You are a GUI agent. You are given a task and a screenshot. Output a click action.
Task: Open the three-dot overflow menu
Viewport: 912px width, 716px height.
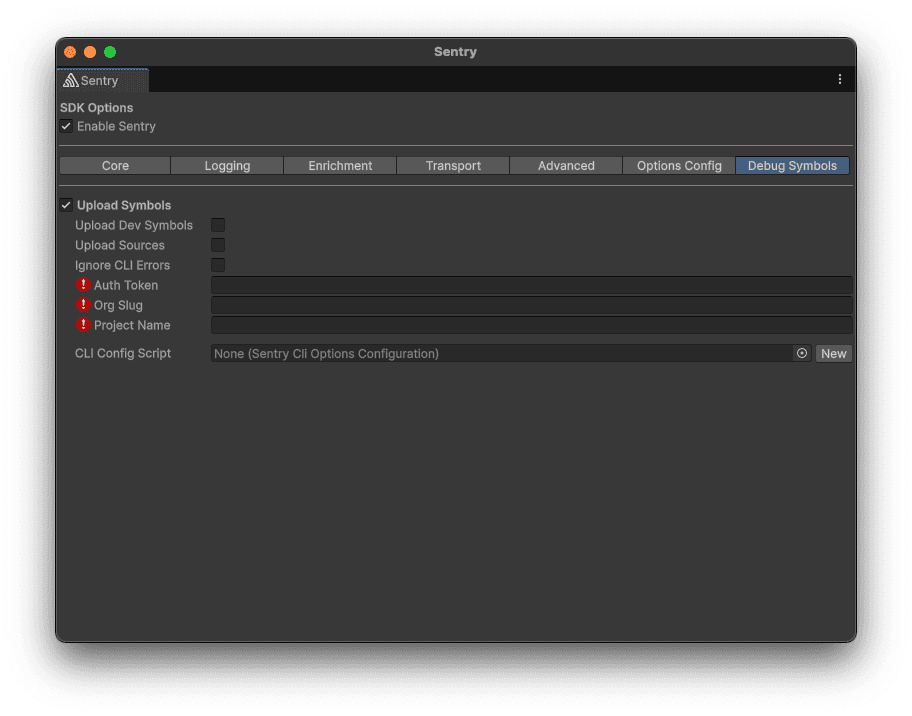point(840,79)
